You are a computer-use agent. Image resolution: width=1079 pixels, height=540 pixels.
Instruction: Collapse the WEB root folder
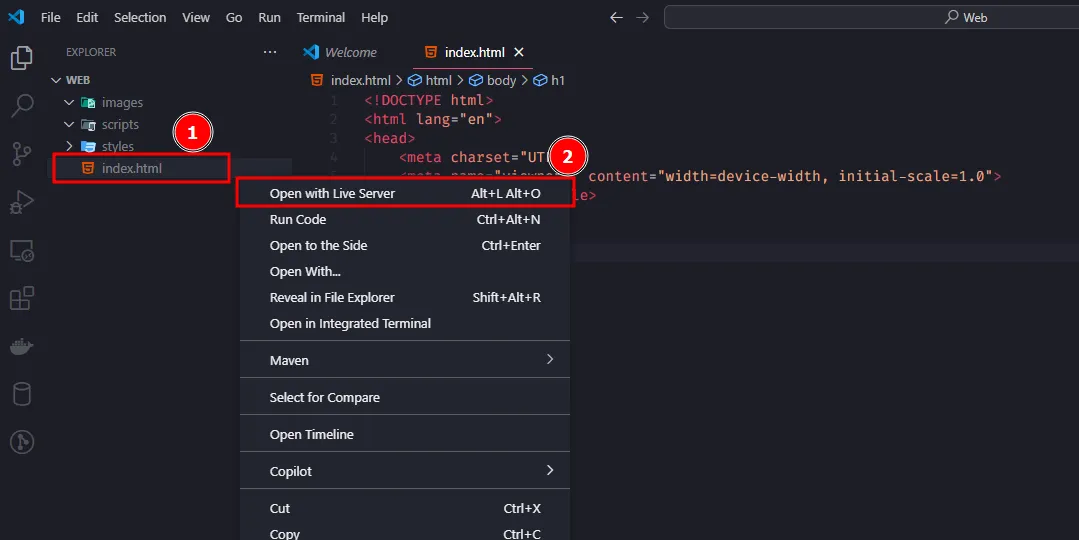77,80
